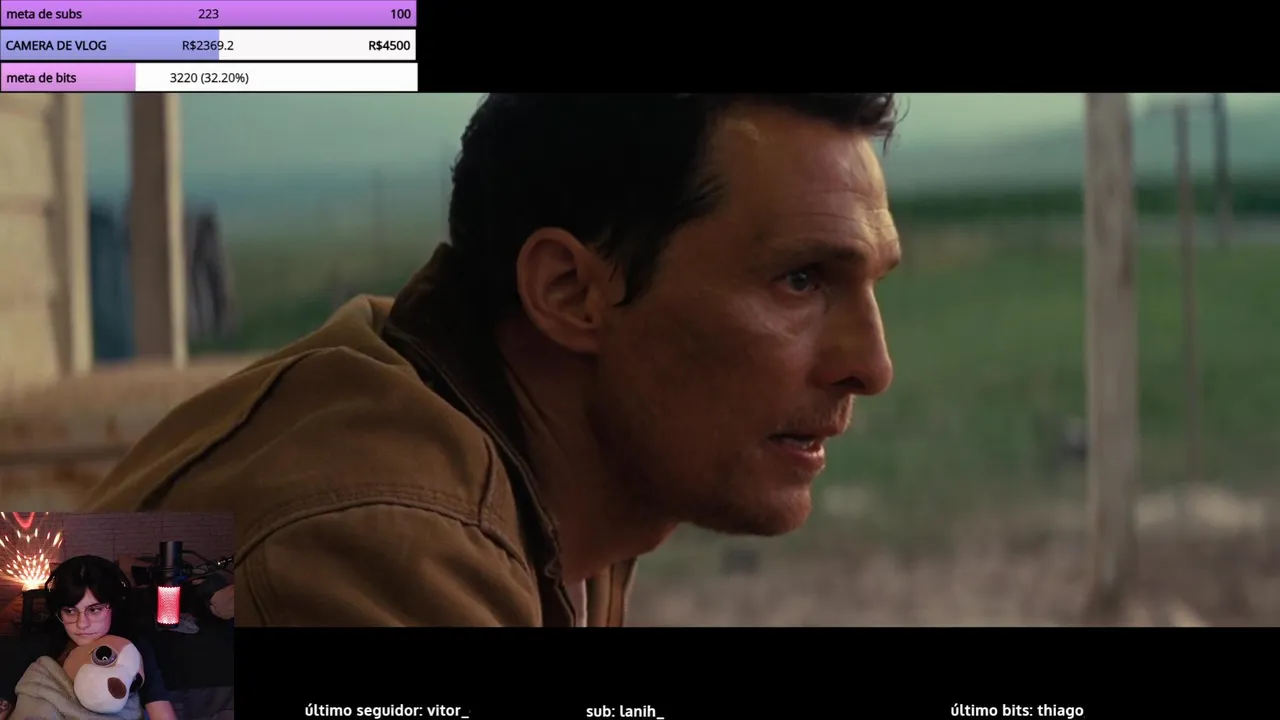Click the CAMERA DE VLOG donation bar

pos(208,45)
